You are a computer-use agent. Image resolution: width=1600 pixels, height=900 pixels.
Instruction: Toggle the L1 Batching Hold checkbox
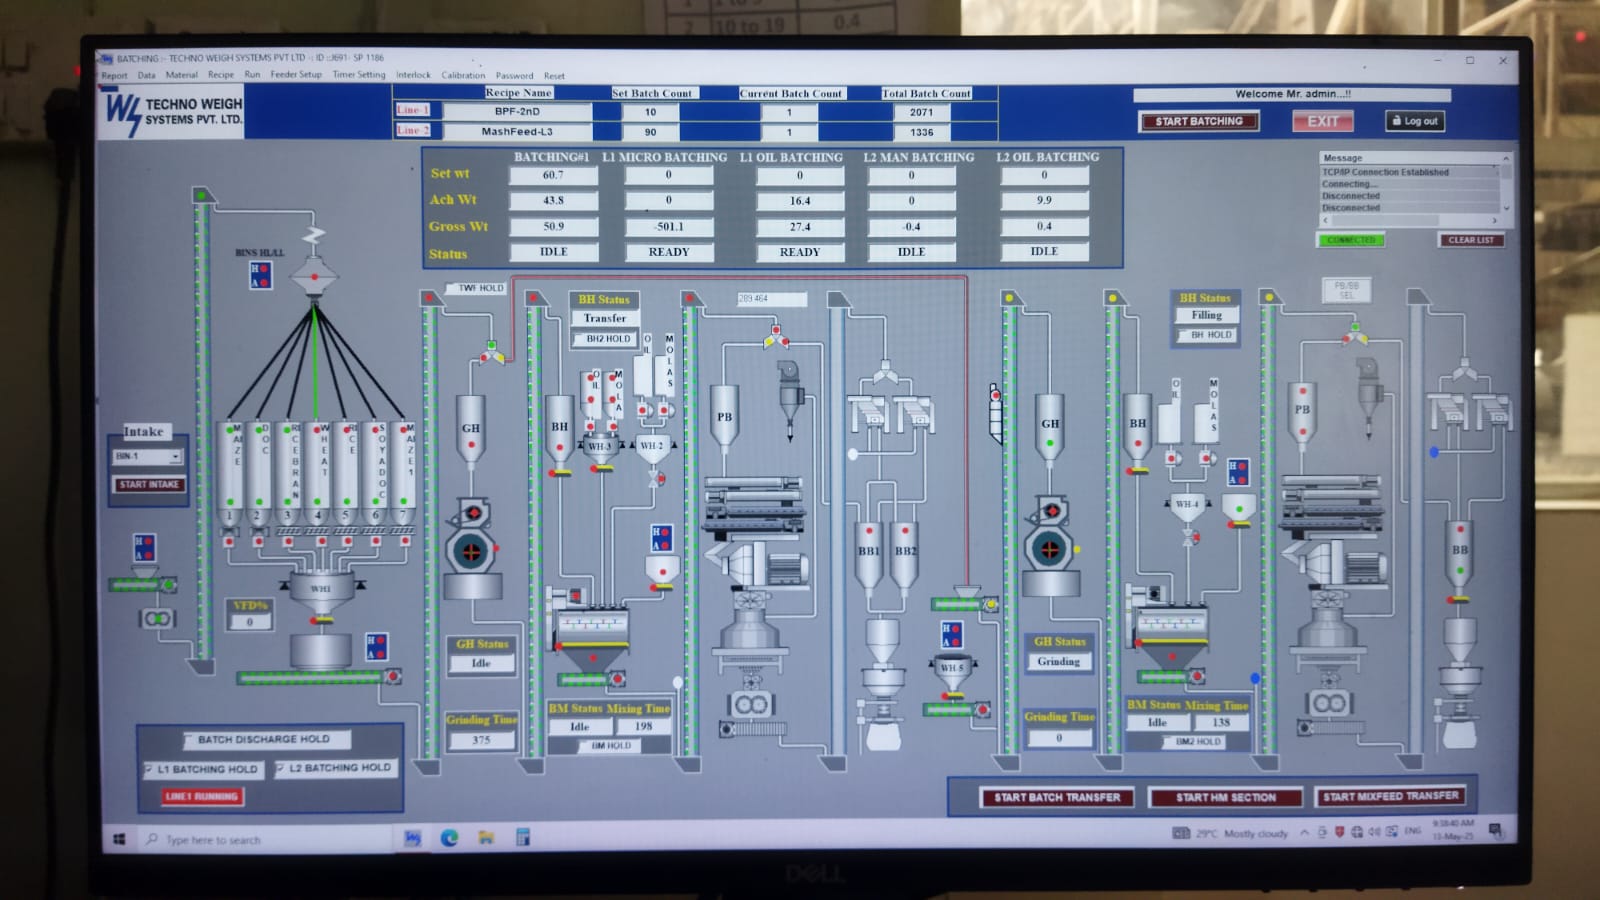150,769
